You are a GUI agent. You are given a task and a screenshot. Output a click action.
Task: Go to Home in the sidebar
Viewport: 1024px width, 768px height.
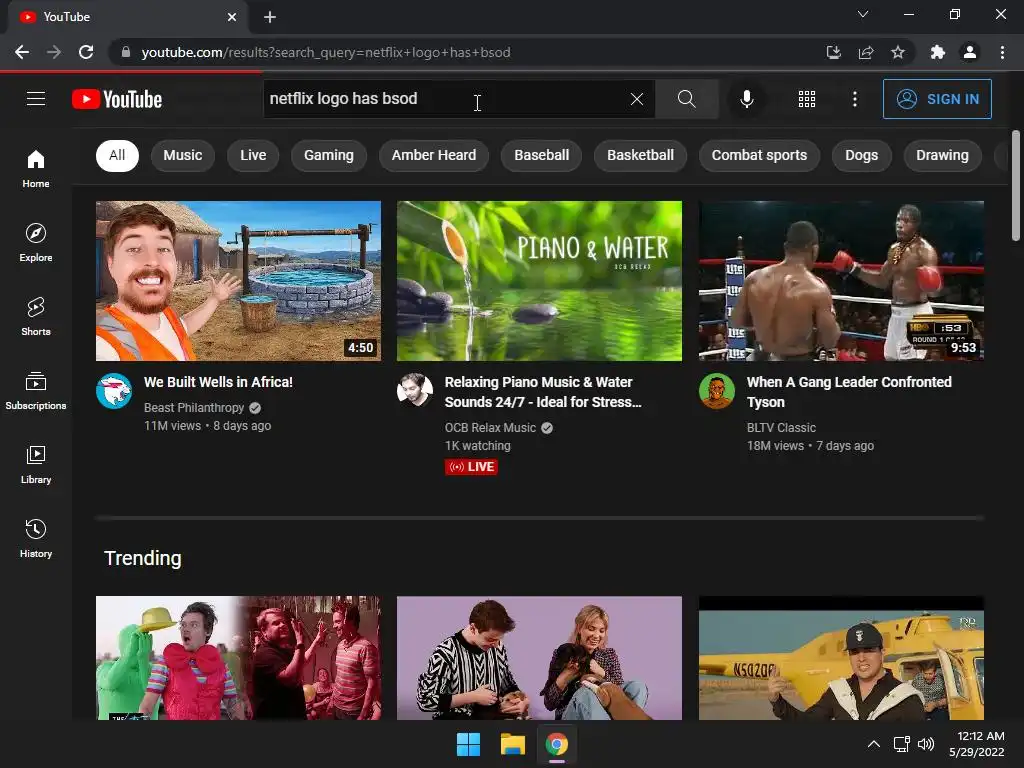coord(36,168)
